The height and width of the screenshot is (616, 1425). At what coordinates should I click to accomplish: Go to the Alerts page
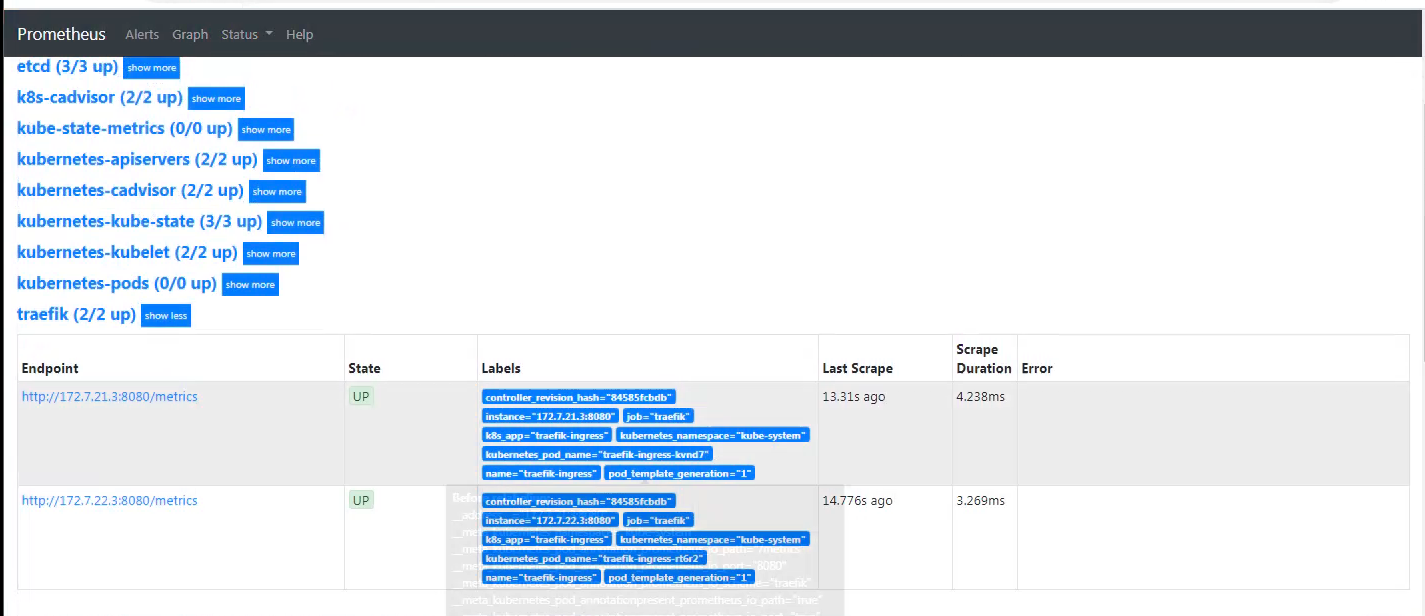[142, 34]
